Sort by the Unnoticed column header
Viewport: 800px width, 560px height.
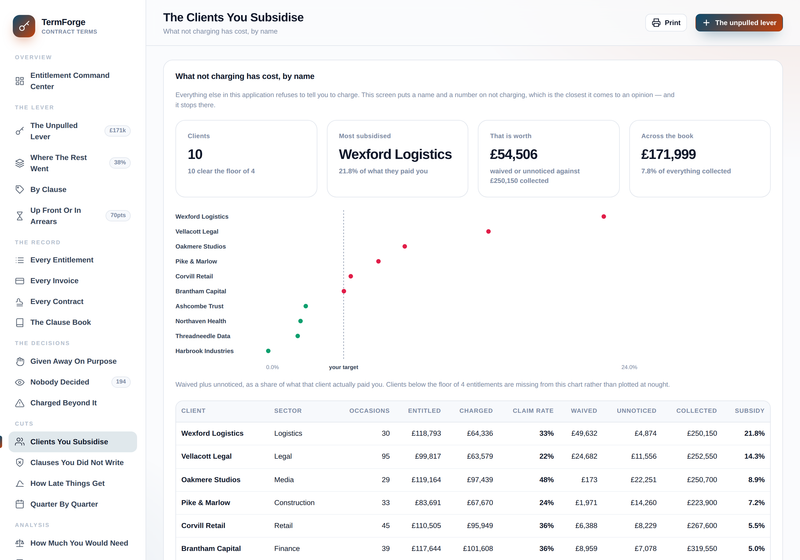pyautogui.click(x=636, y=411)
